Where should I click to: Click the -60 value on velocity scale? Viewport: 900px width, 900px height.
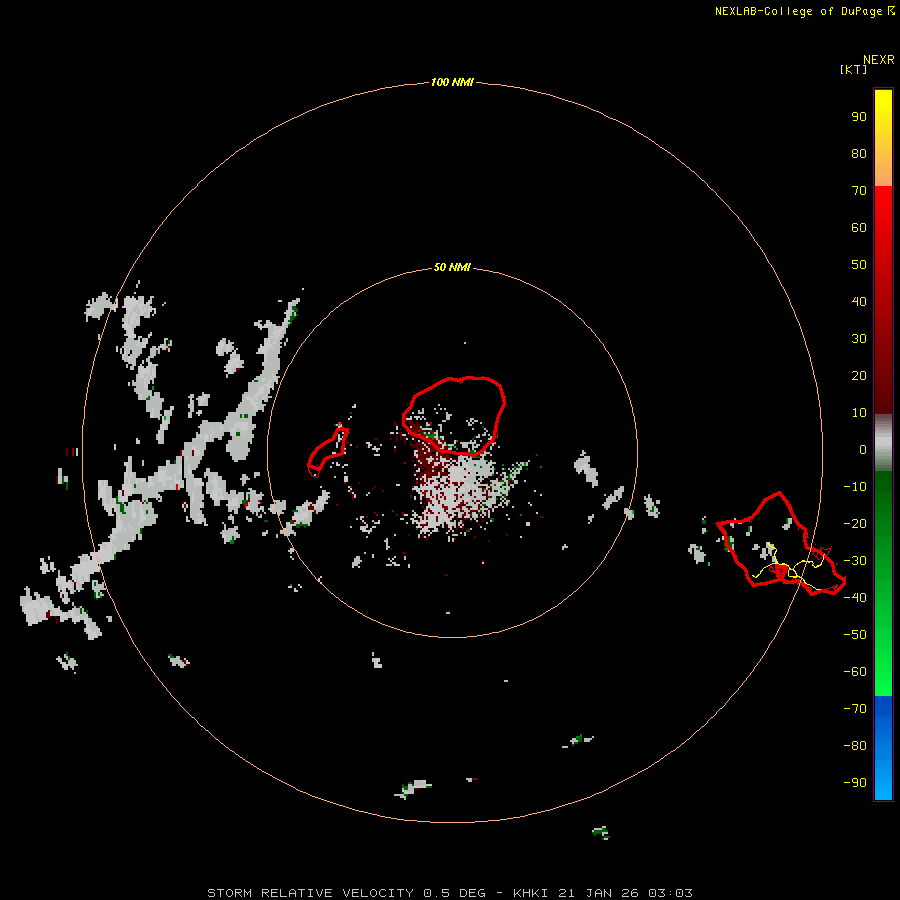tap(855, 672)
